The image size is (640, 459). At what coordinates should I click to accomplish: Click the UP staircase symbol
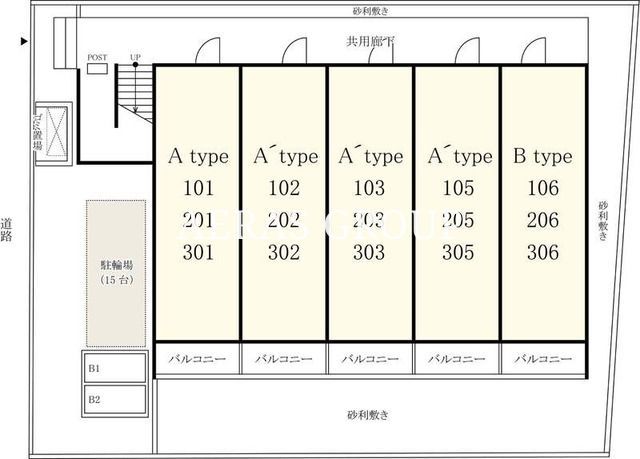point(135,93)
